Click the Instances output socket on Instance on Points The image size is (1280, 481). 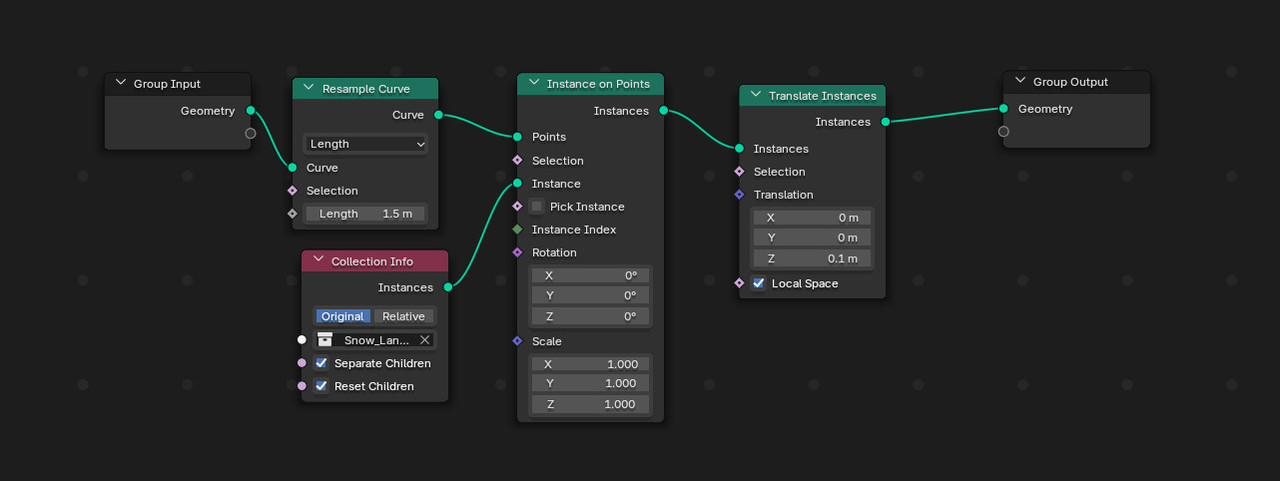[663, 111]
